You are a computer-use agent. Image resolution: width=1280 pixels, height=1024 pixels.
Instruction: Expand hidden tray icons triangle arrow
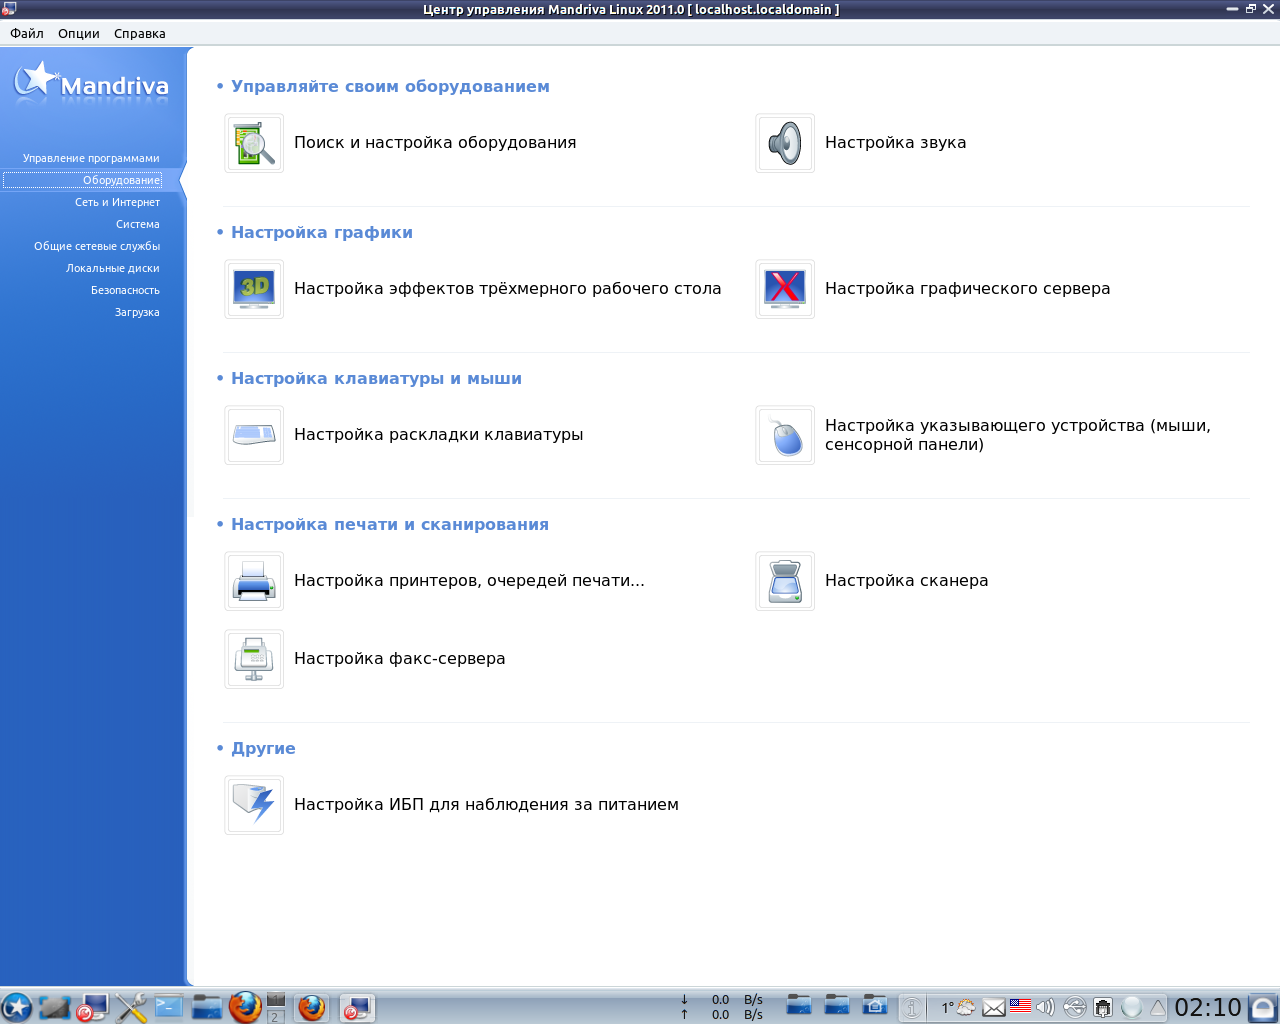[1157, 1007]
